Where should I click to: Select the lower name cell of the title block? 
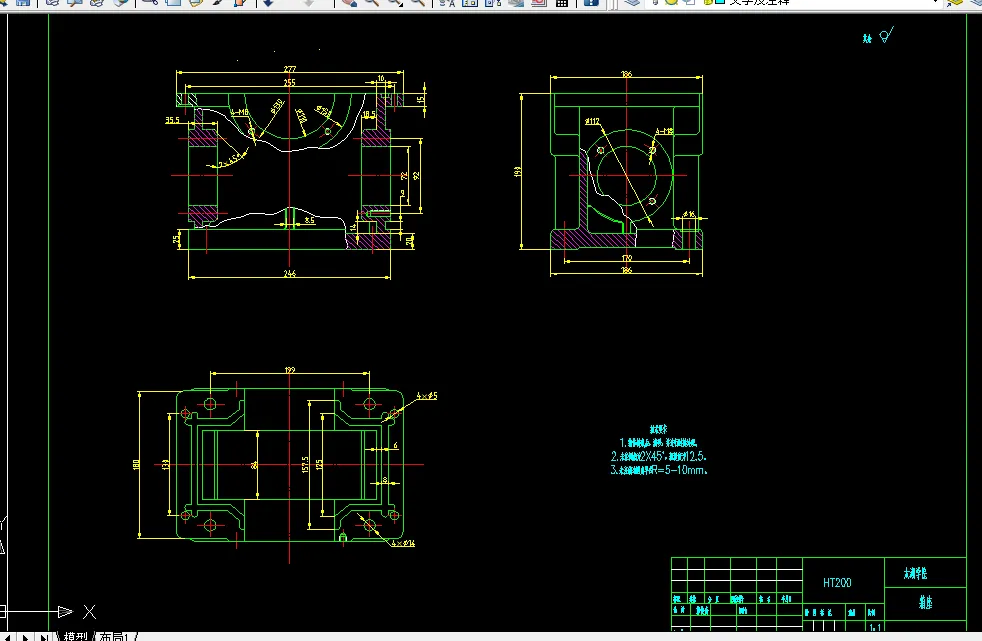pyautogui.click(x=926, y=602)
